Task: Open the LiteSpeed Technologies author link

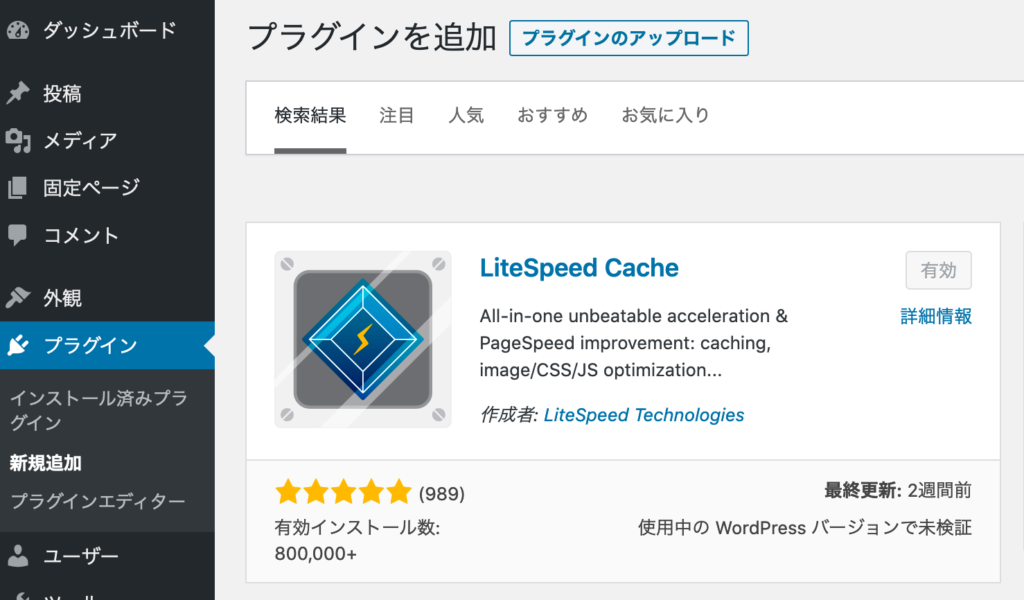Action: (x=644, y=415)
